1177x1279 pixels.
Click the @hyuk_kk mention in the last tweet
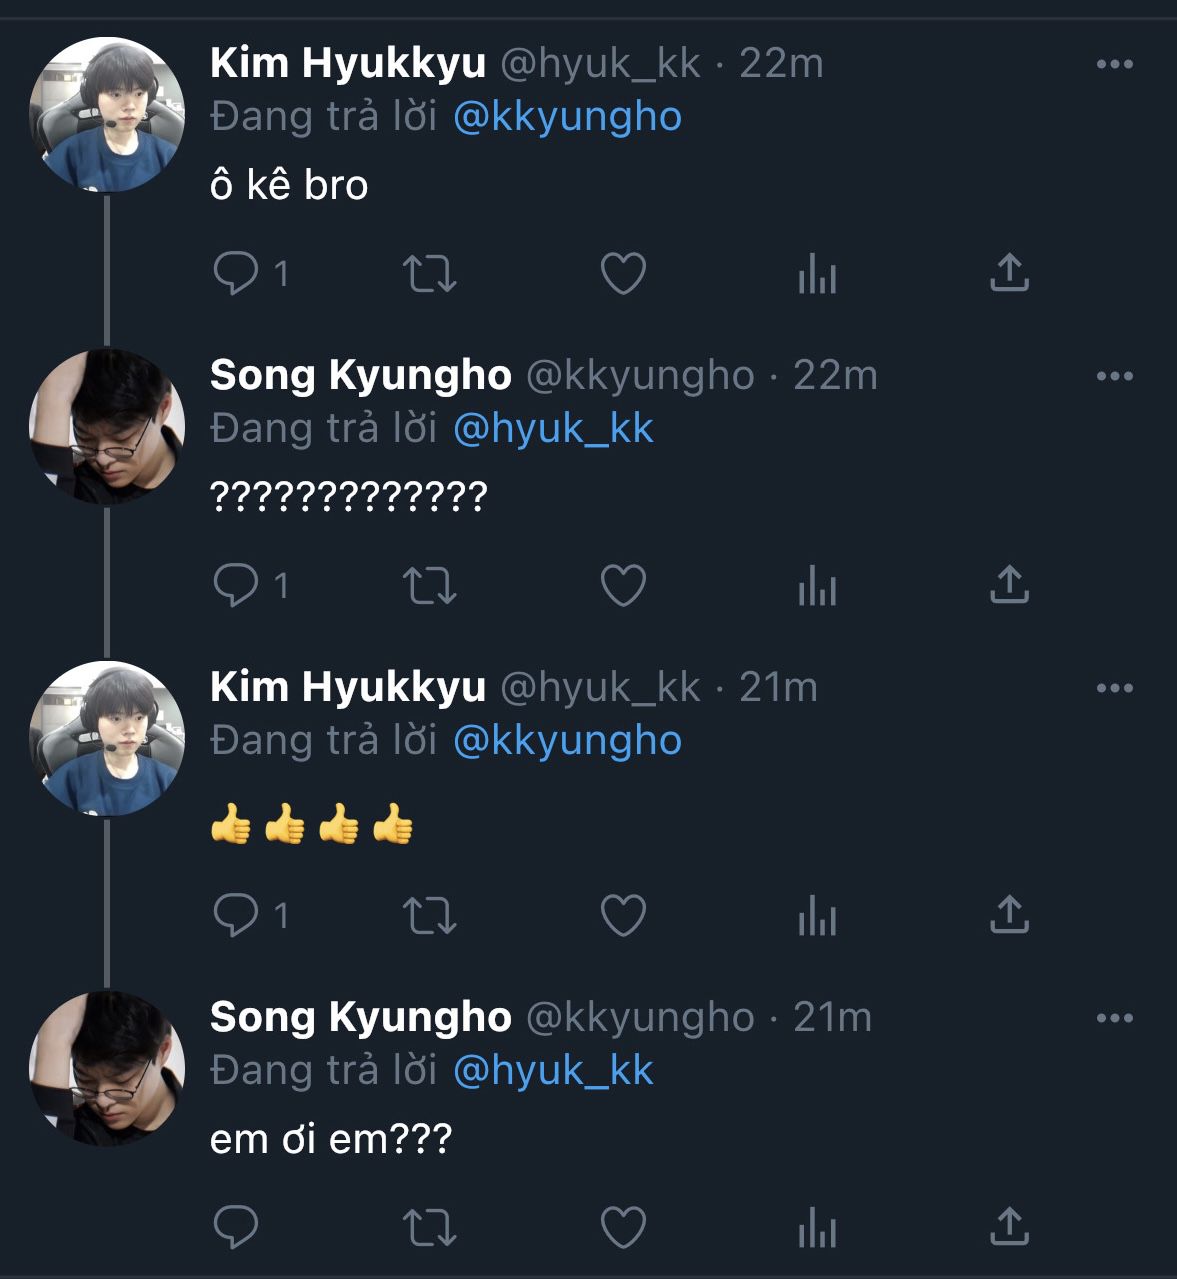553,1071
